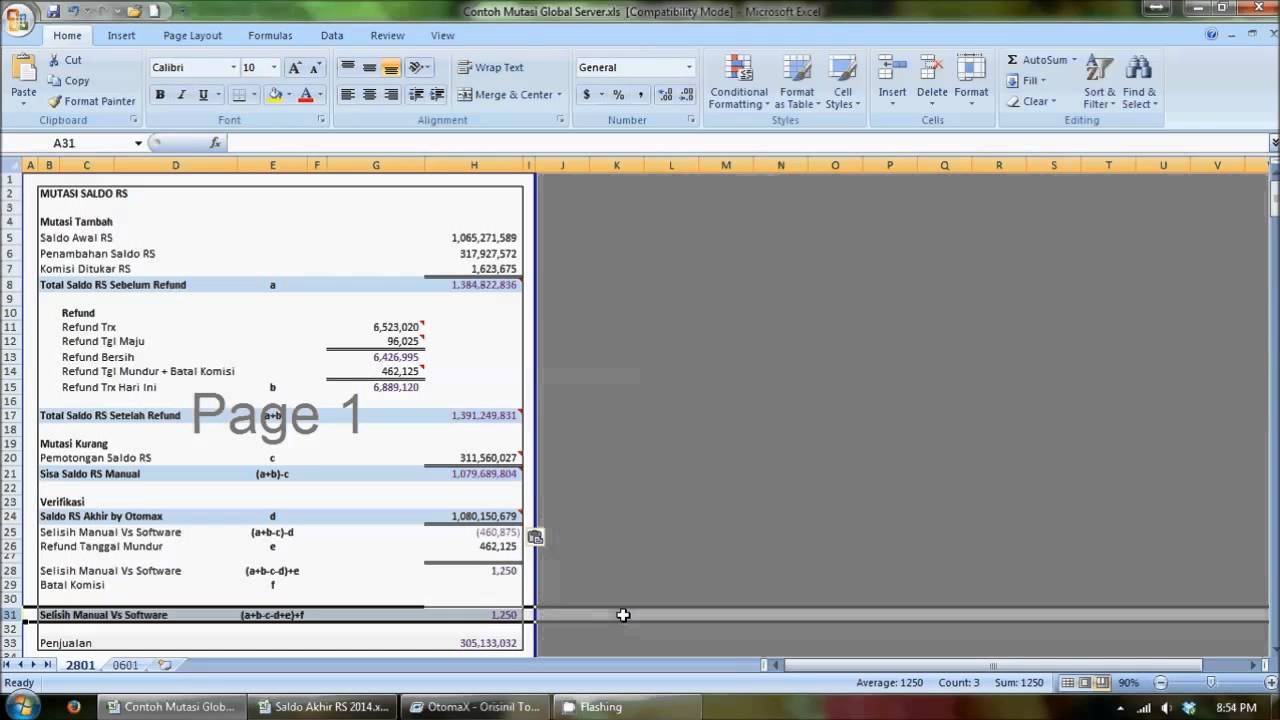Create new workbook from Quick Access Toolbar
Image resolution: width=1280 pixels, height=720 pixels.
154,11
